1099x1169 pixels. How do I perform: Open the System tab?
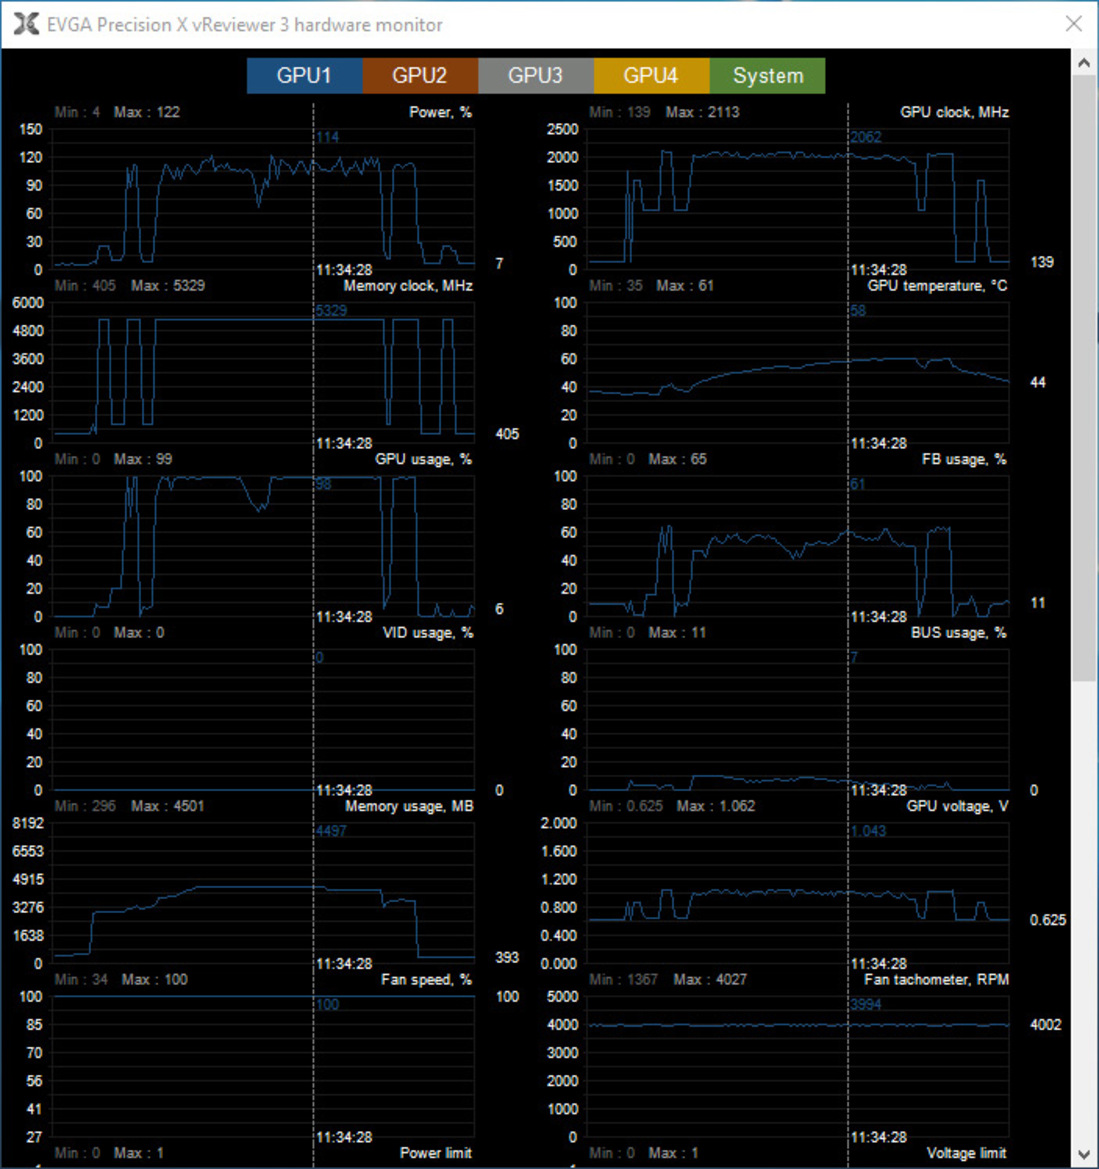pos(767,75)
